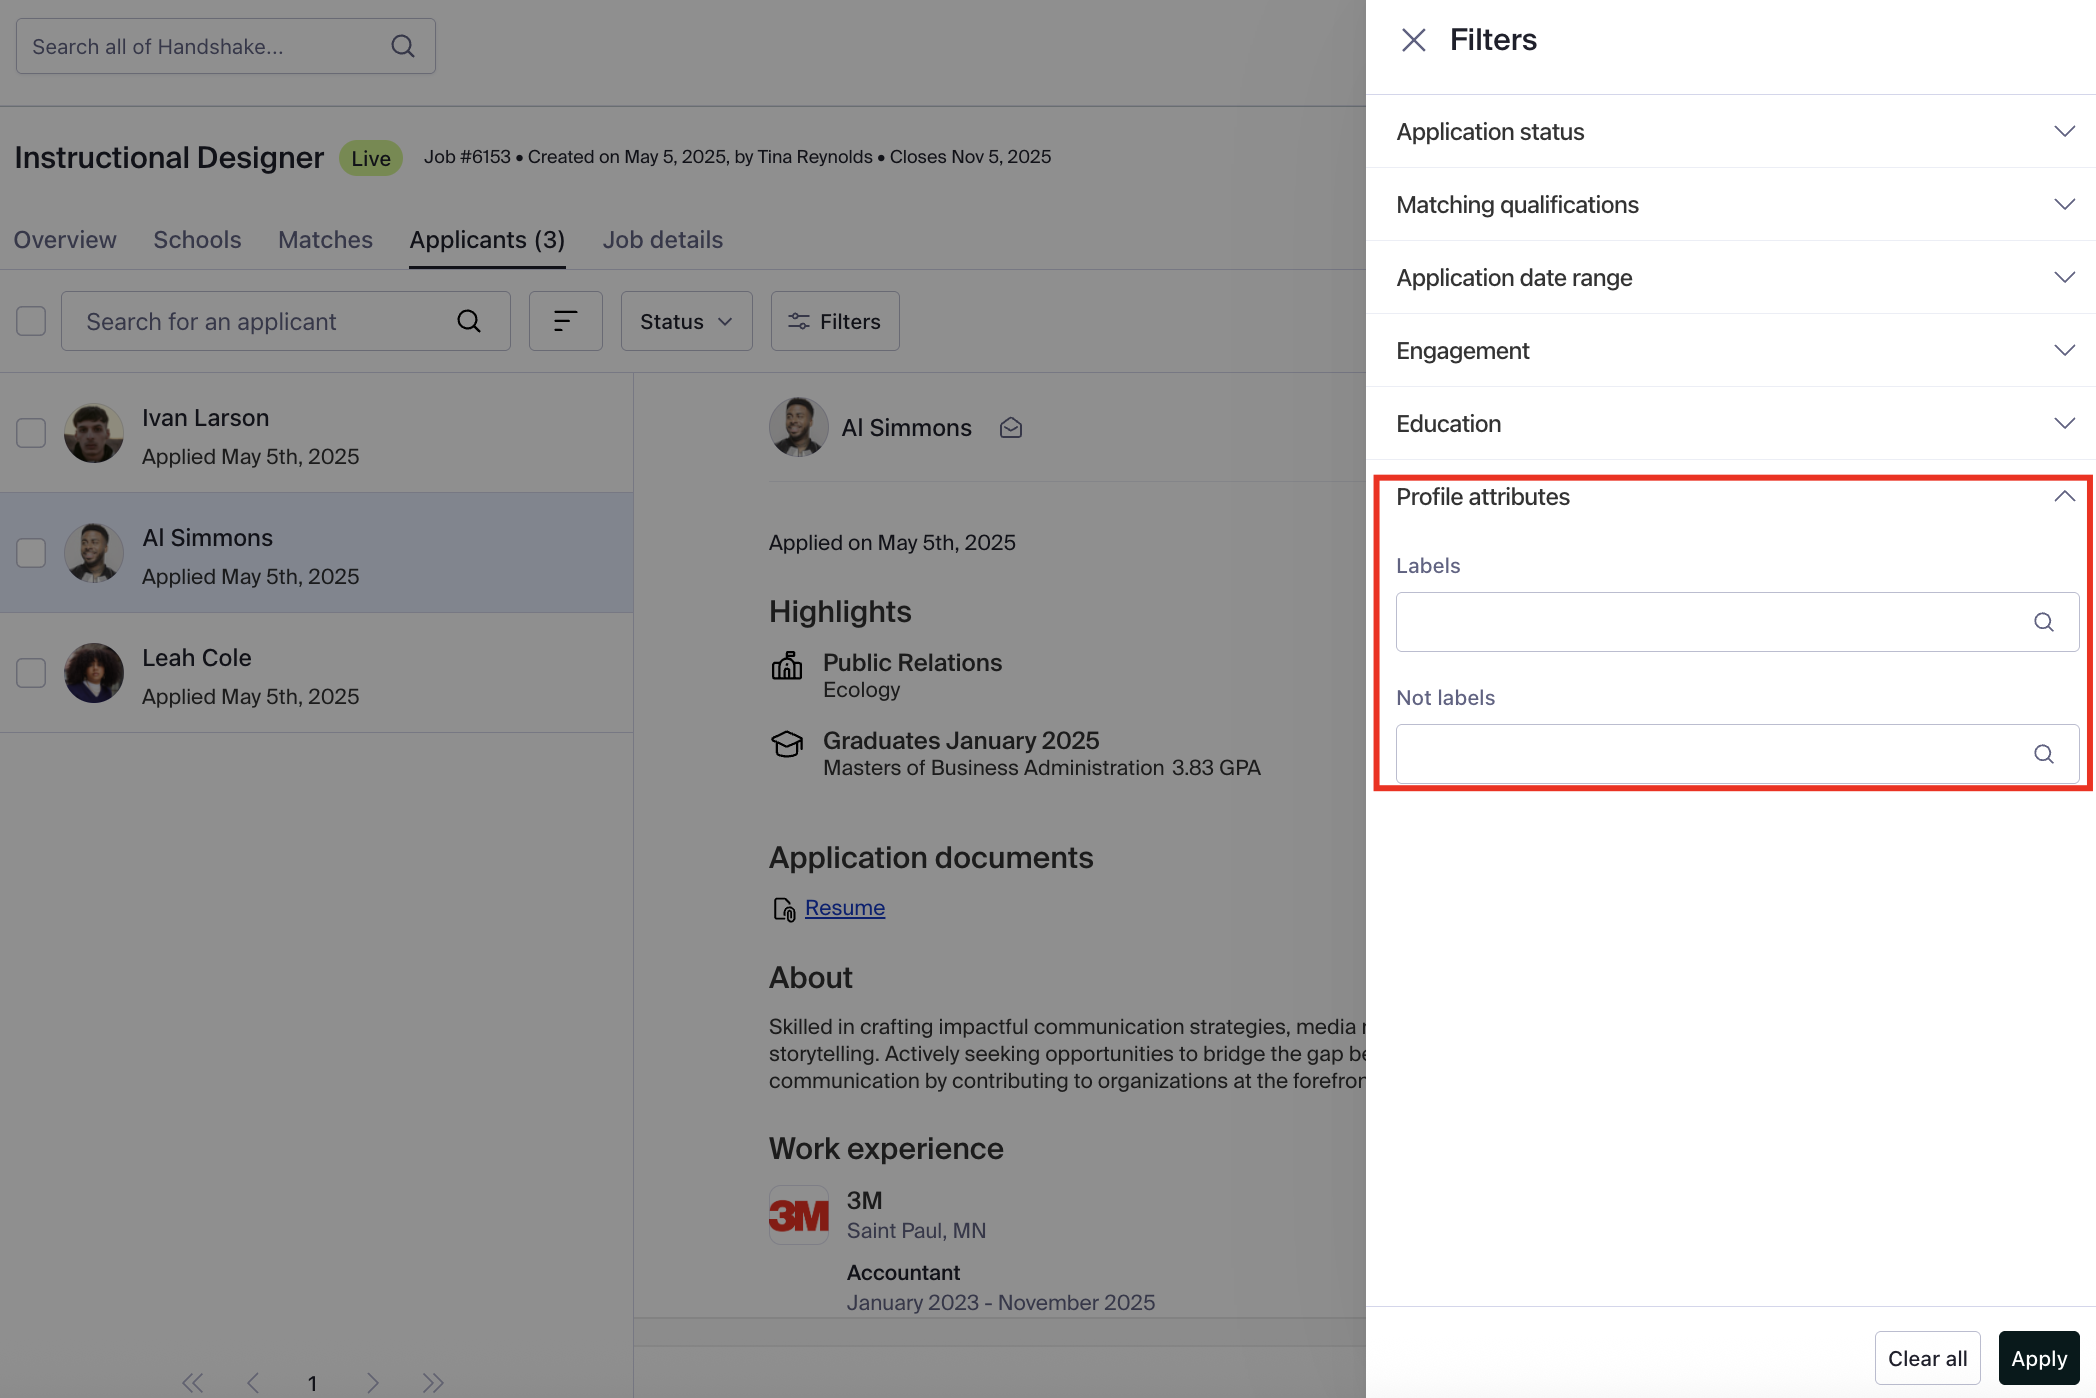The height and width of the screenshot is (1398, 2096).
Task: Open the Resume link
Action: (x=845, y=908)
